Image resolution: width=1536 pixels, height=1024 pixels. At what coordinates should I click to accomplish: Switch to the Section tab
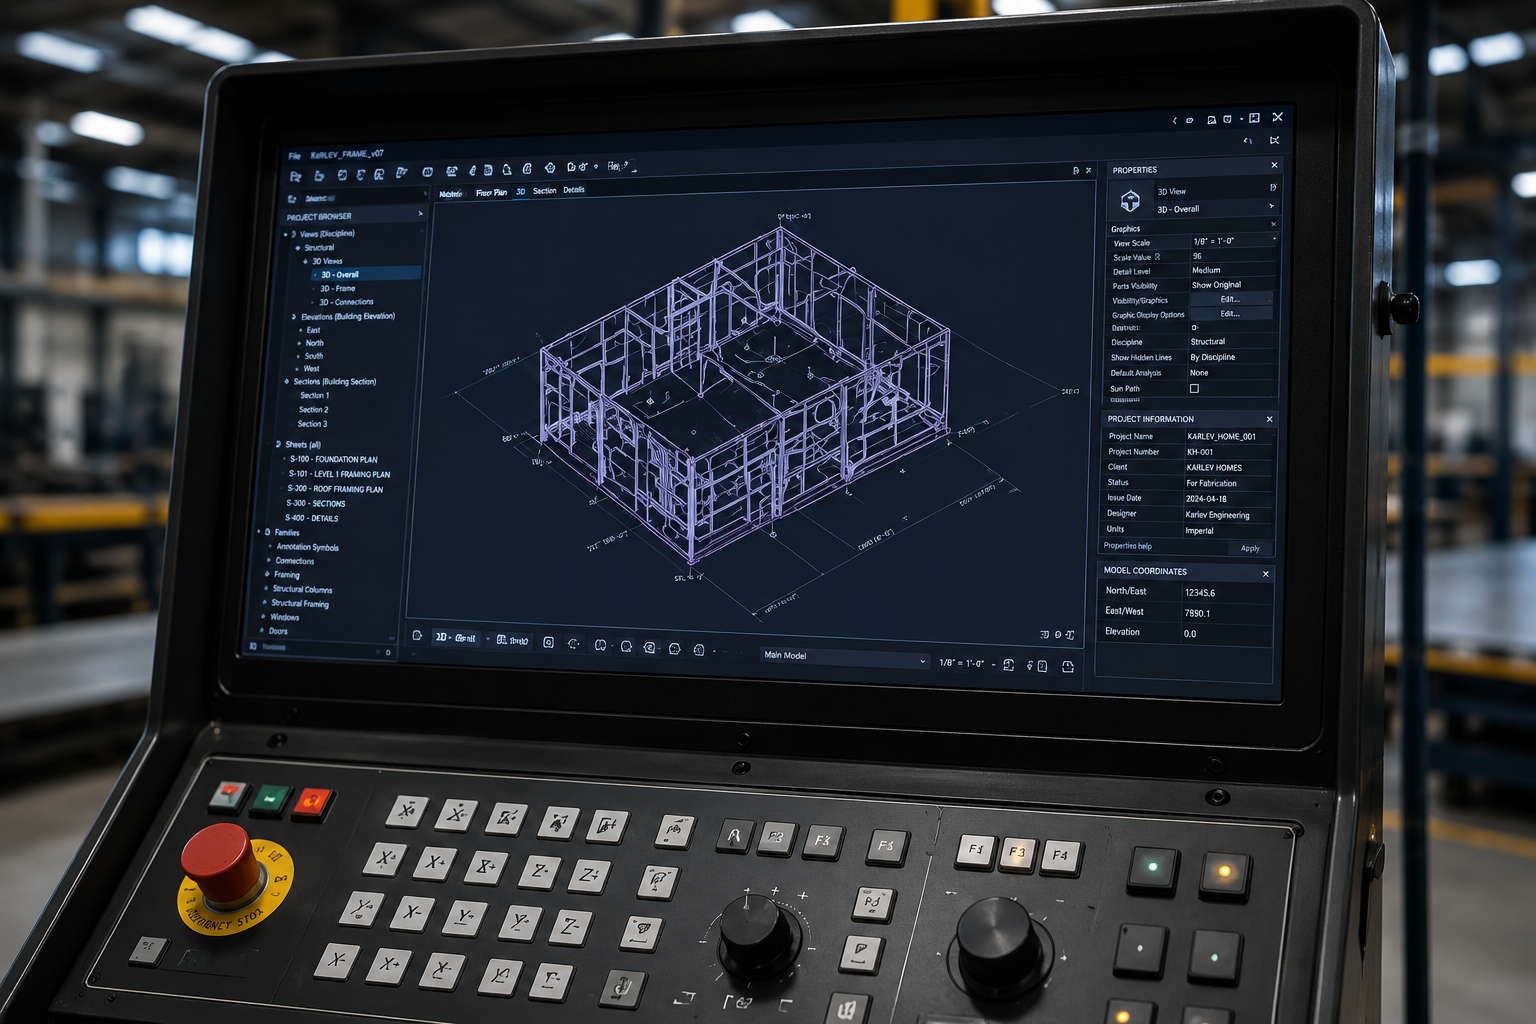point(545,190)
